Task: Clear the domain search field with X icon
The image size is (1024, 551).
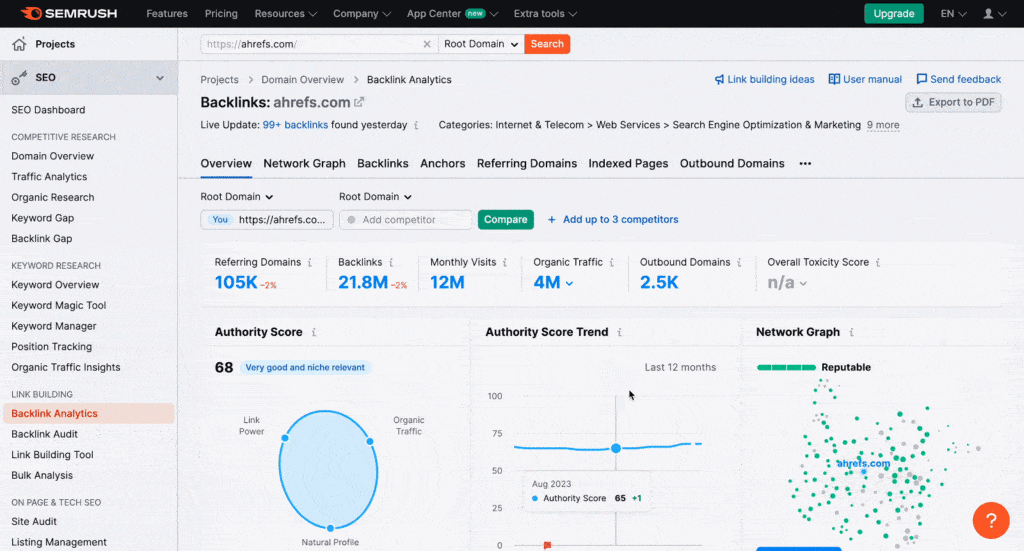Action: point(427,44)
